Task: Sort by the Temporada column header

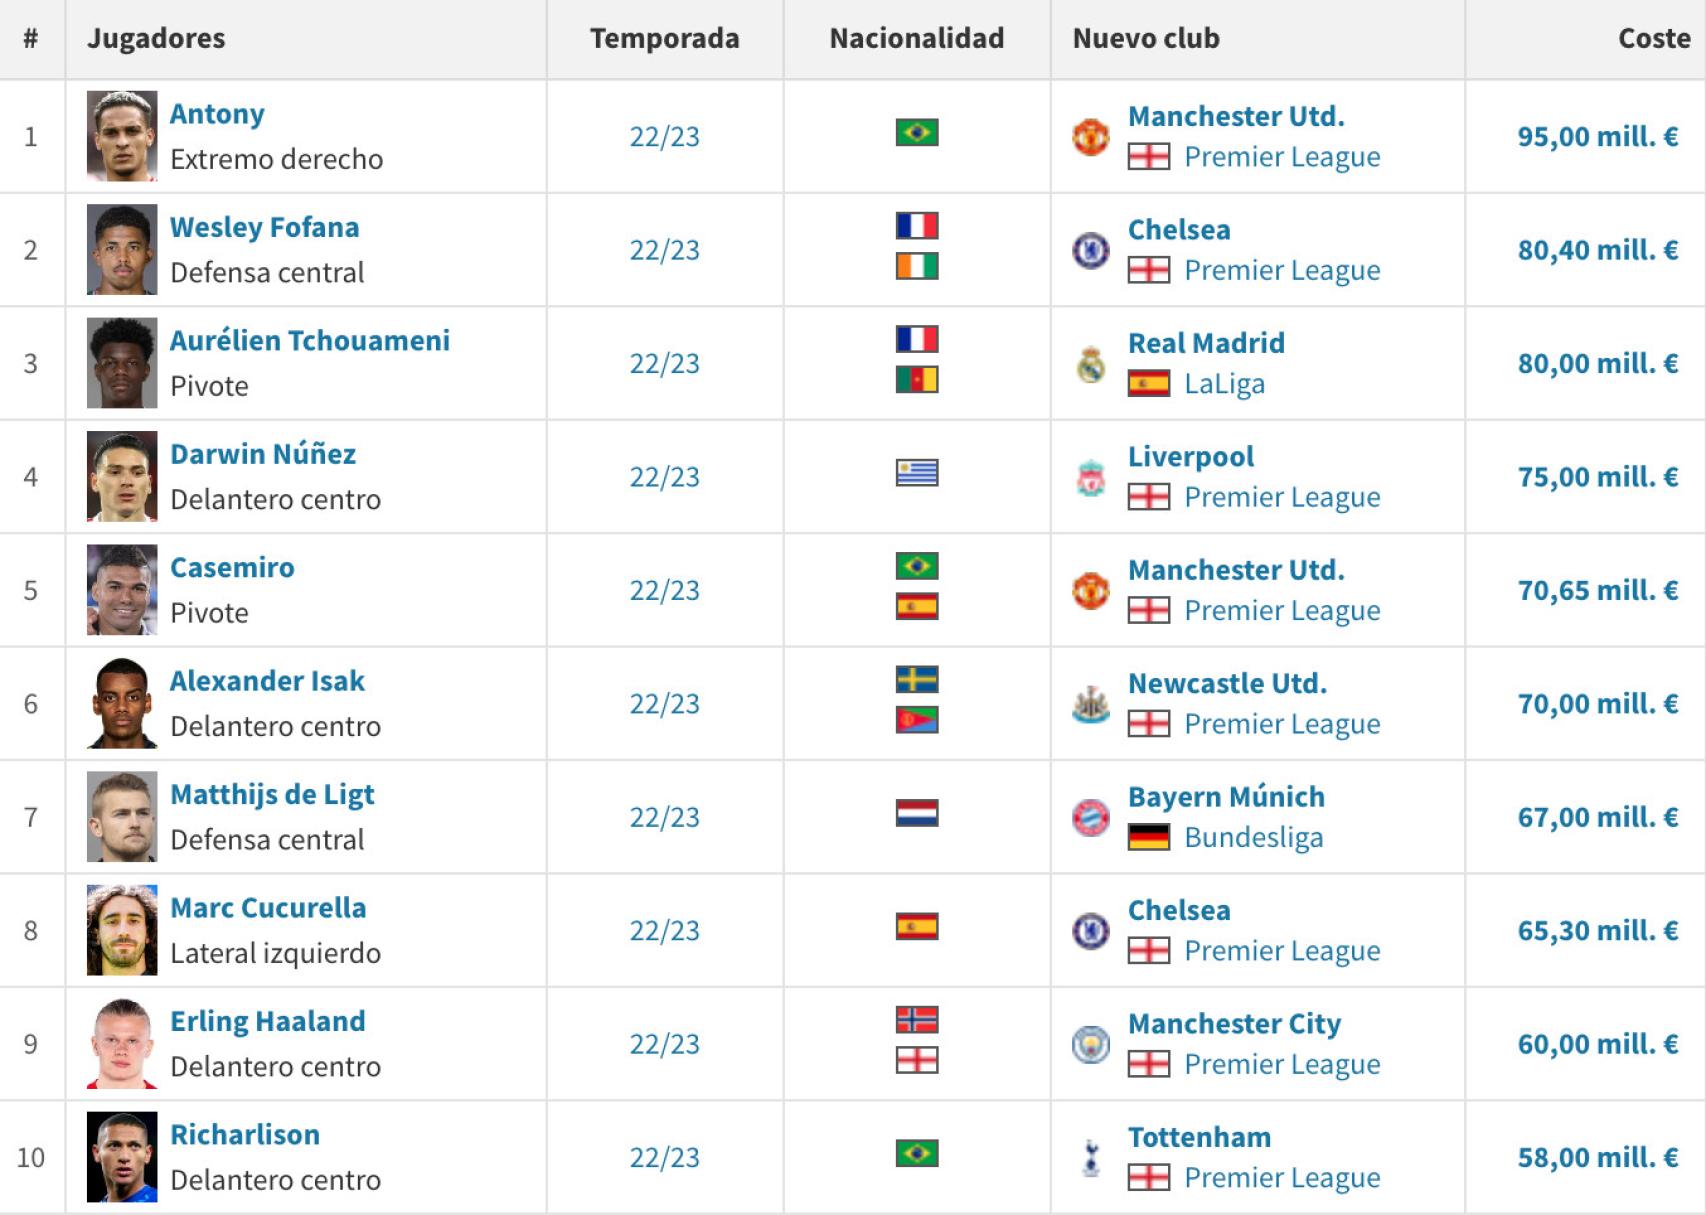Action: click(x=664, y=39)
